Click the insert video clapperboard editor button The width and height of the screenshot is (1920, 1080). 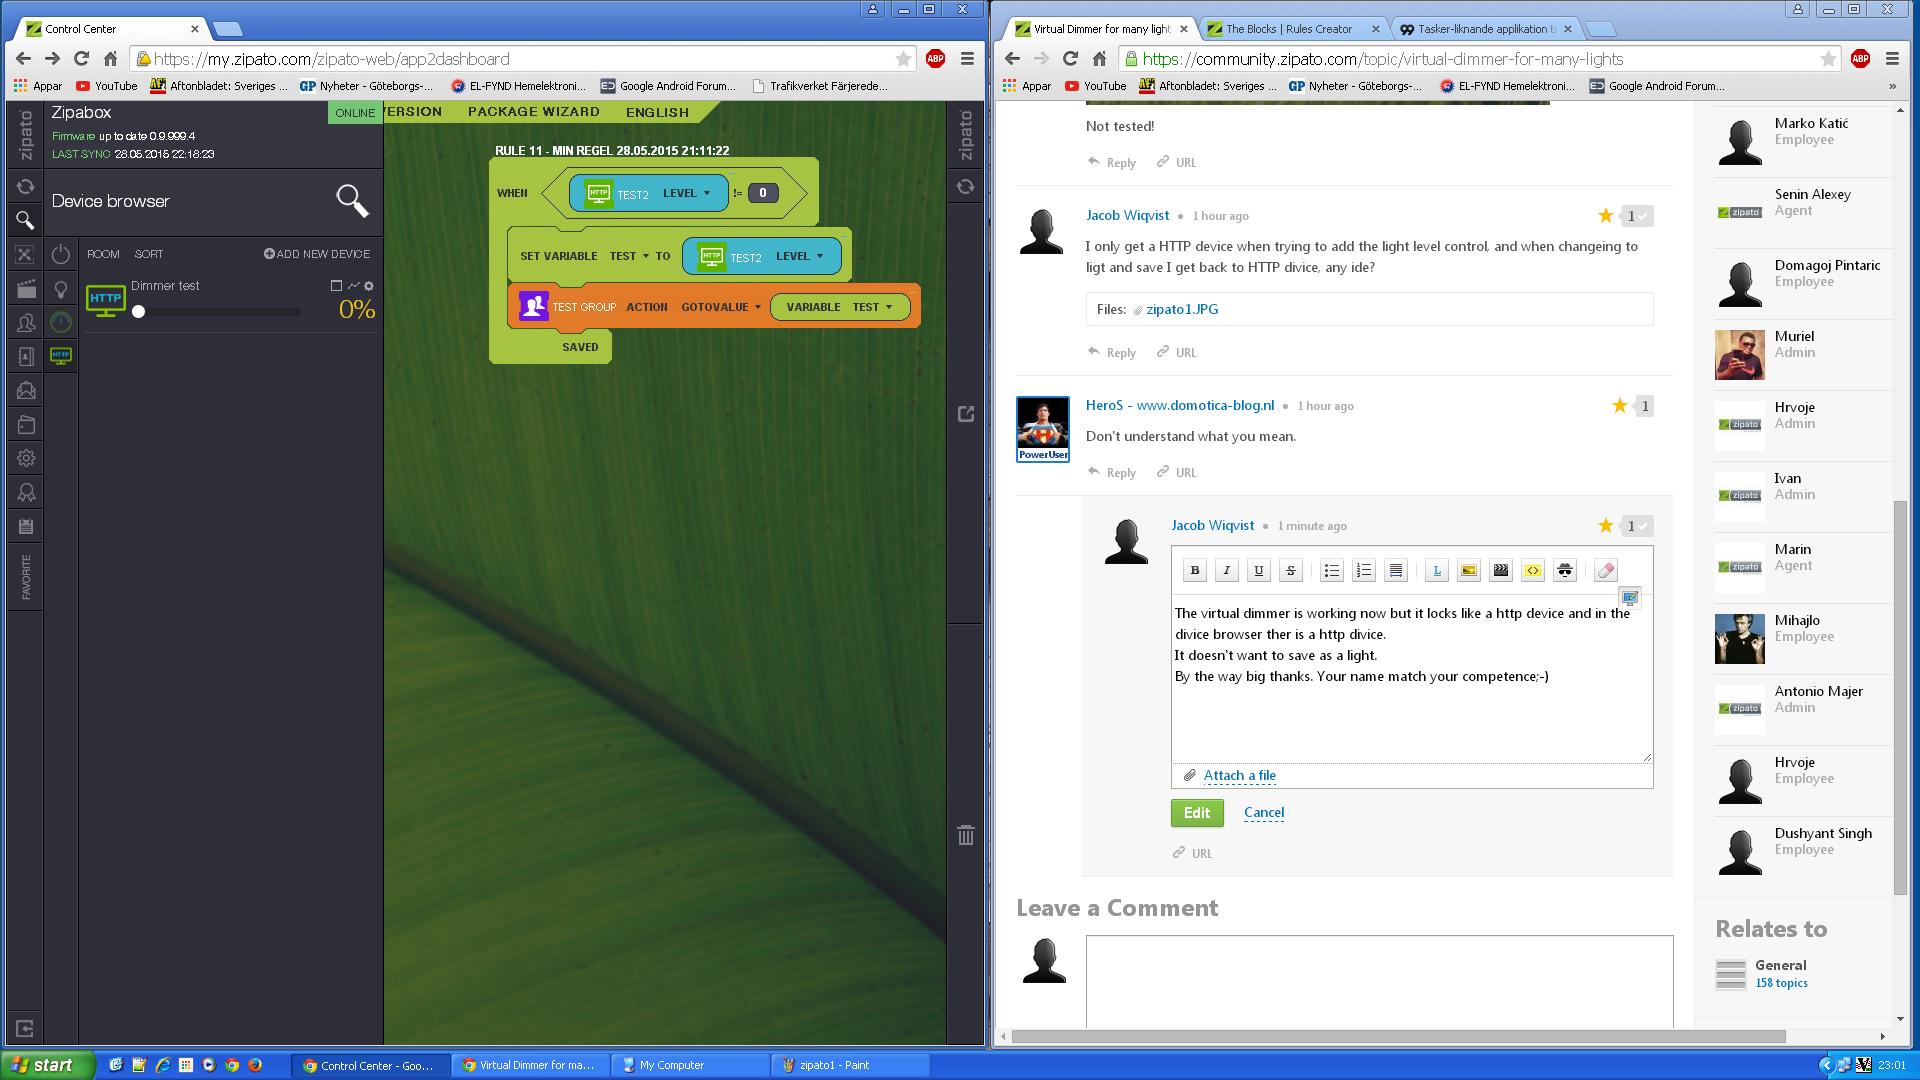[1500, 571]
